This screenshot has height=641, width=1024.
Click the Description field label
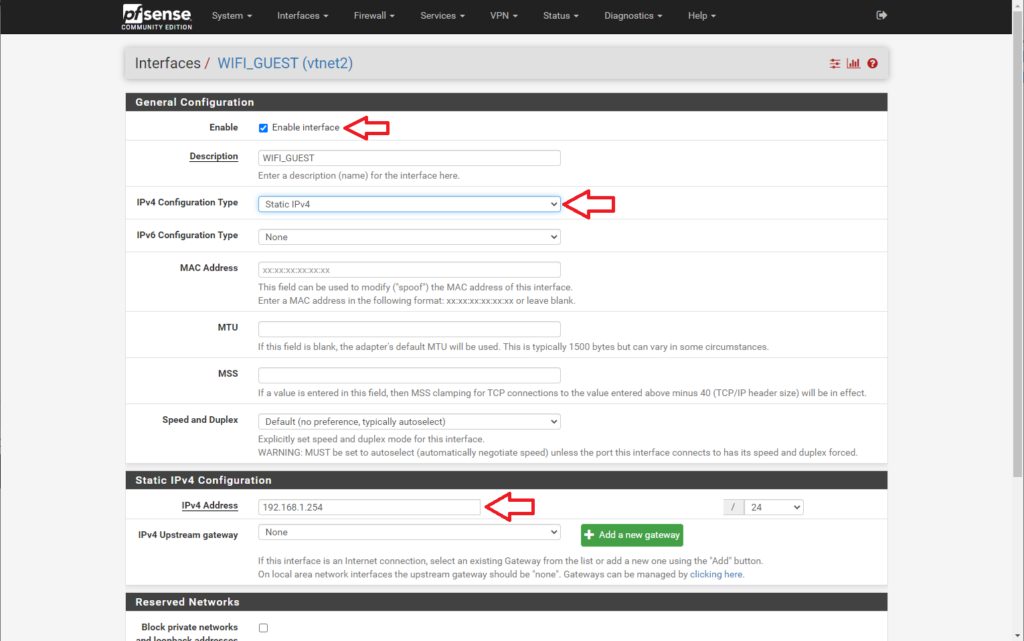click(214, 157)
